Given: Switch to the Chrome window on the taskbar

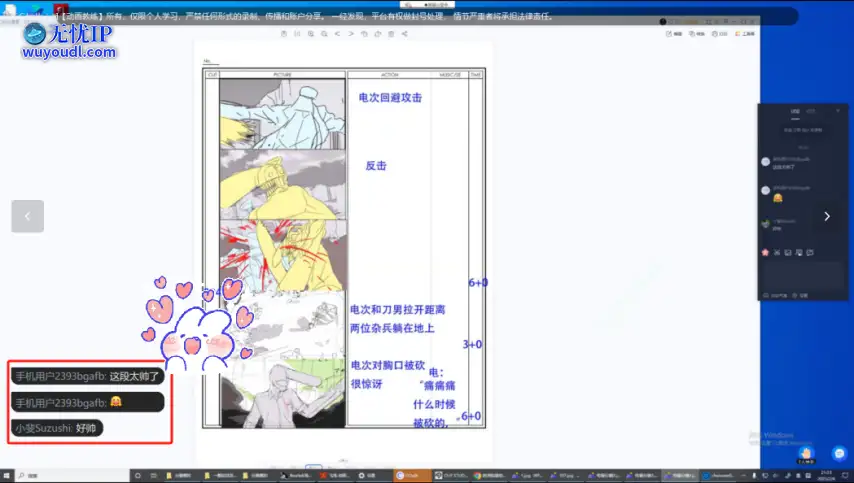Looking at the screenshot, I should point(491,475).
